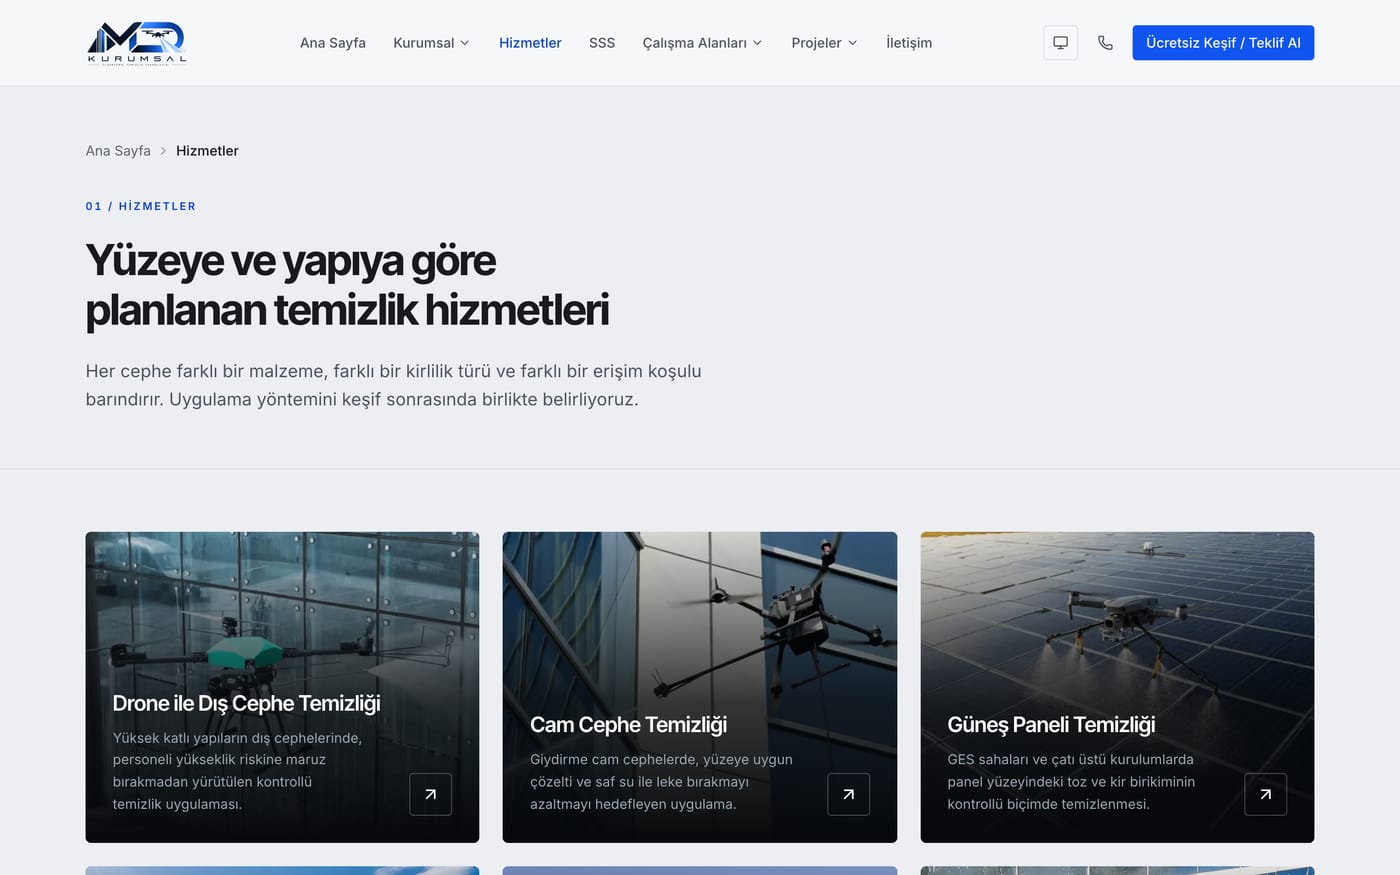Viewport: 1400px width, 875px height.
Task: Click the description 'Yüksek katlı yapıların dış cephelerinde'
Action: (237, 771)
